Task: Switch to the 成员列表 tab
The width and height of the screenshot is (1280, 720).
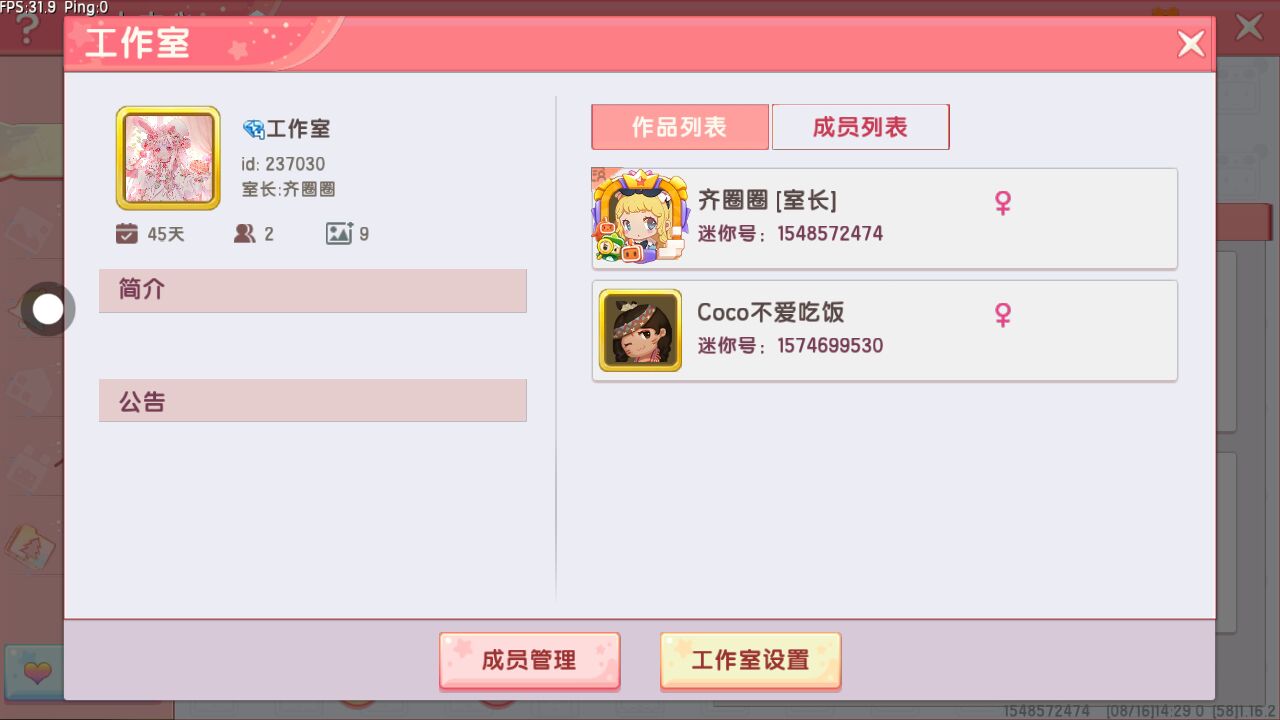Action: point(860,127)
